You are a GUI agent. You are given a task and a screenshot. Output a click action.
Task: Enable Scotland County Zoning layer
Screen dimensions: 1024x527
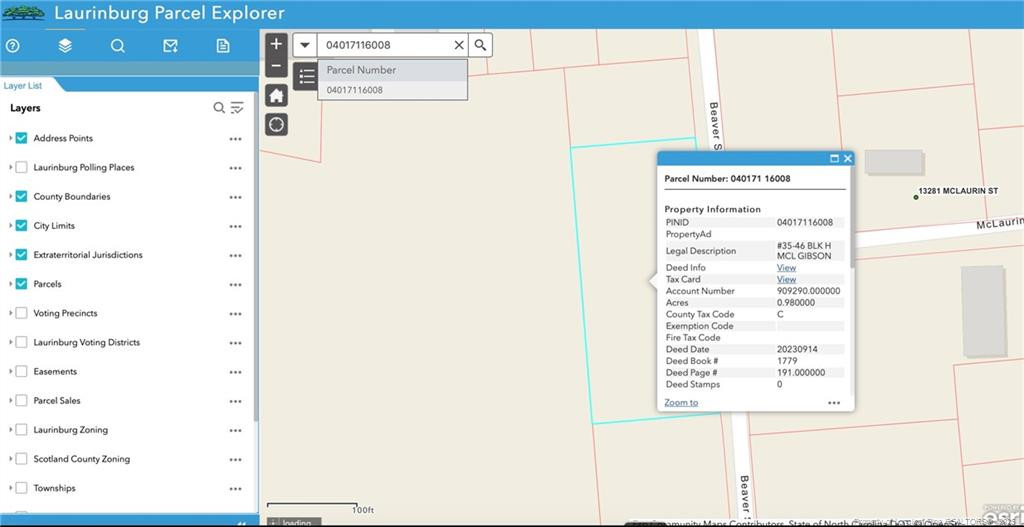(22, 459)
